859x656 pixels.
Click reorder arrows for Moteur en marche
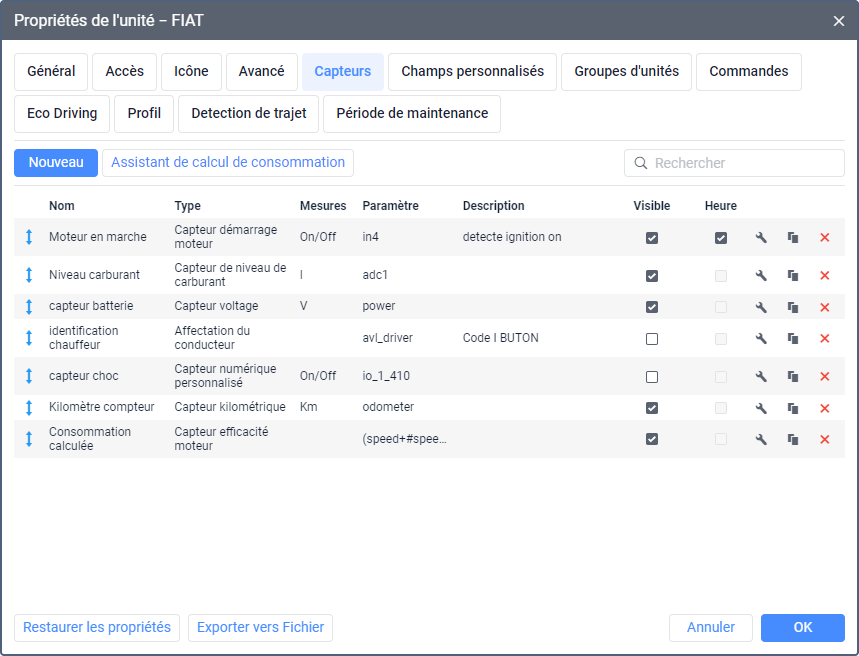pos(29,238)
